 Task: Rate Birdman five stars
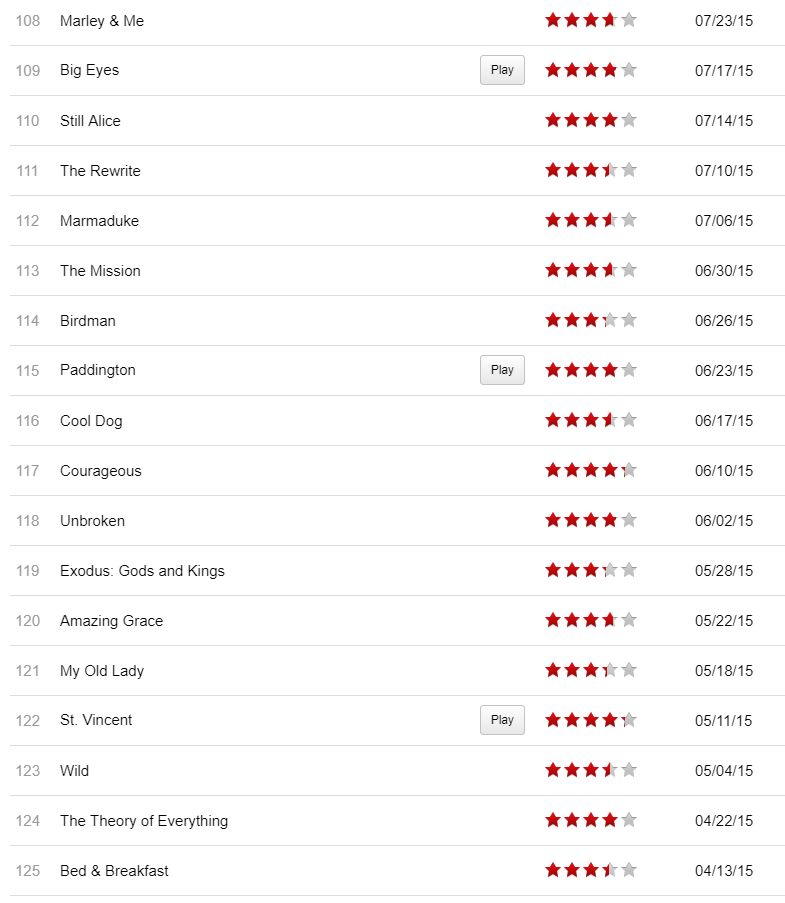click(x=628, y=320)
